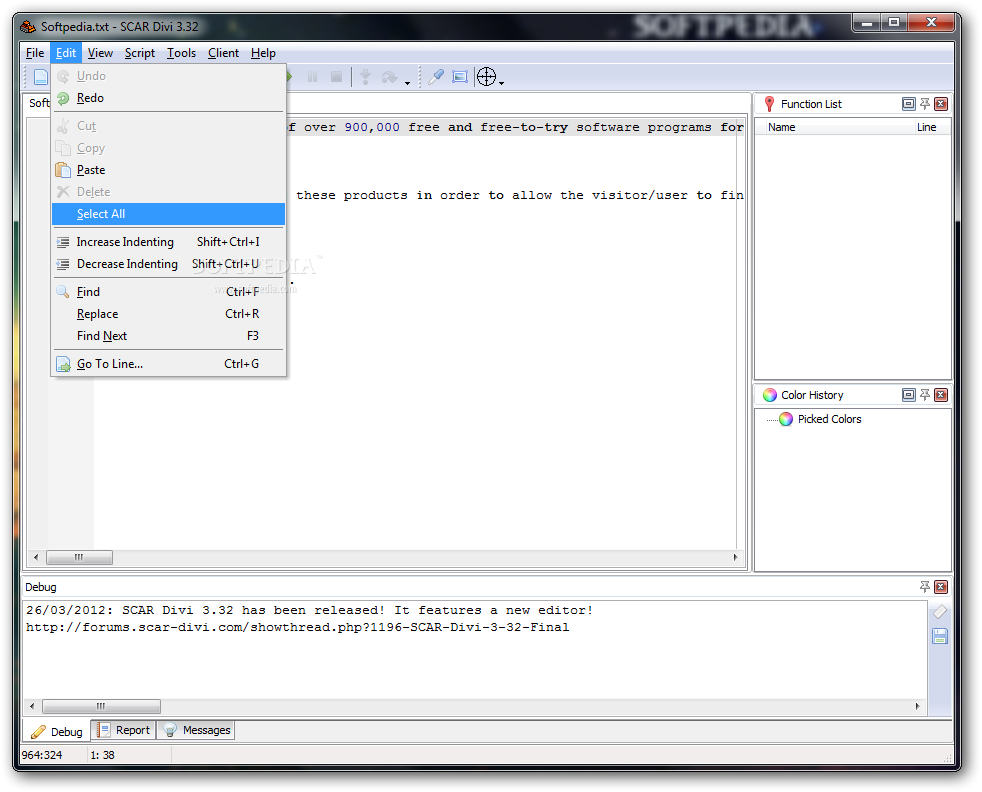Screen dimensions: 982x792
Task: Switch to the Debug tab
Action: [x=57, y=731]
